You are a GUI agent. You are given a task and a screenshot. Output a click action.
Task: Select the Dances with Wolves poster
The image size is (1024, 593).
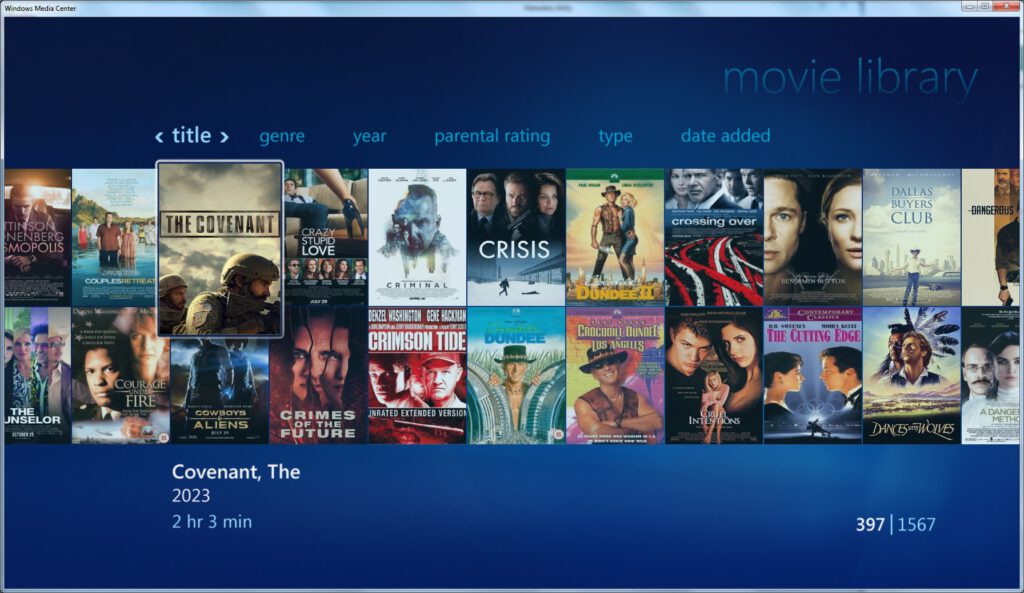pos(912,376)
